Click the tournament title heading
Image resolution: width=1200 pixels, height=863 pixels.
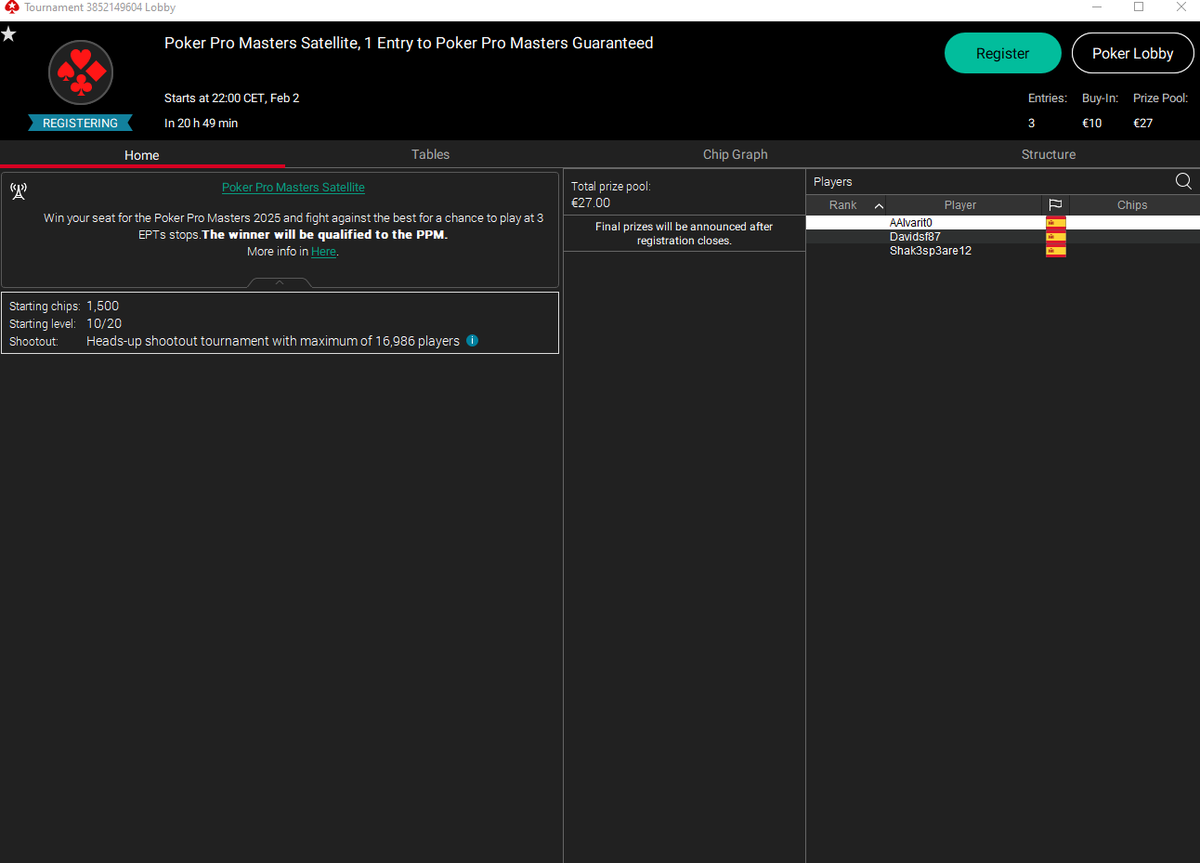point(409,43)
